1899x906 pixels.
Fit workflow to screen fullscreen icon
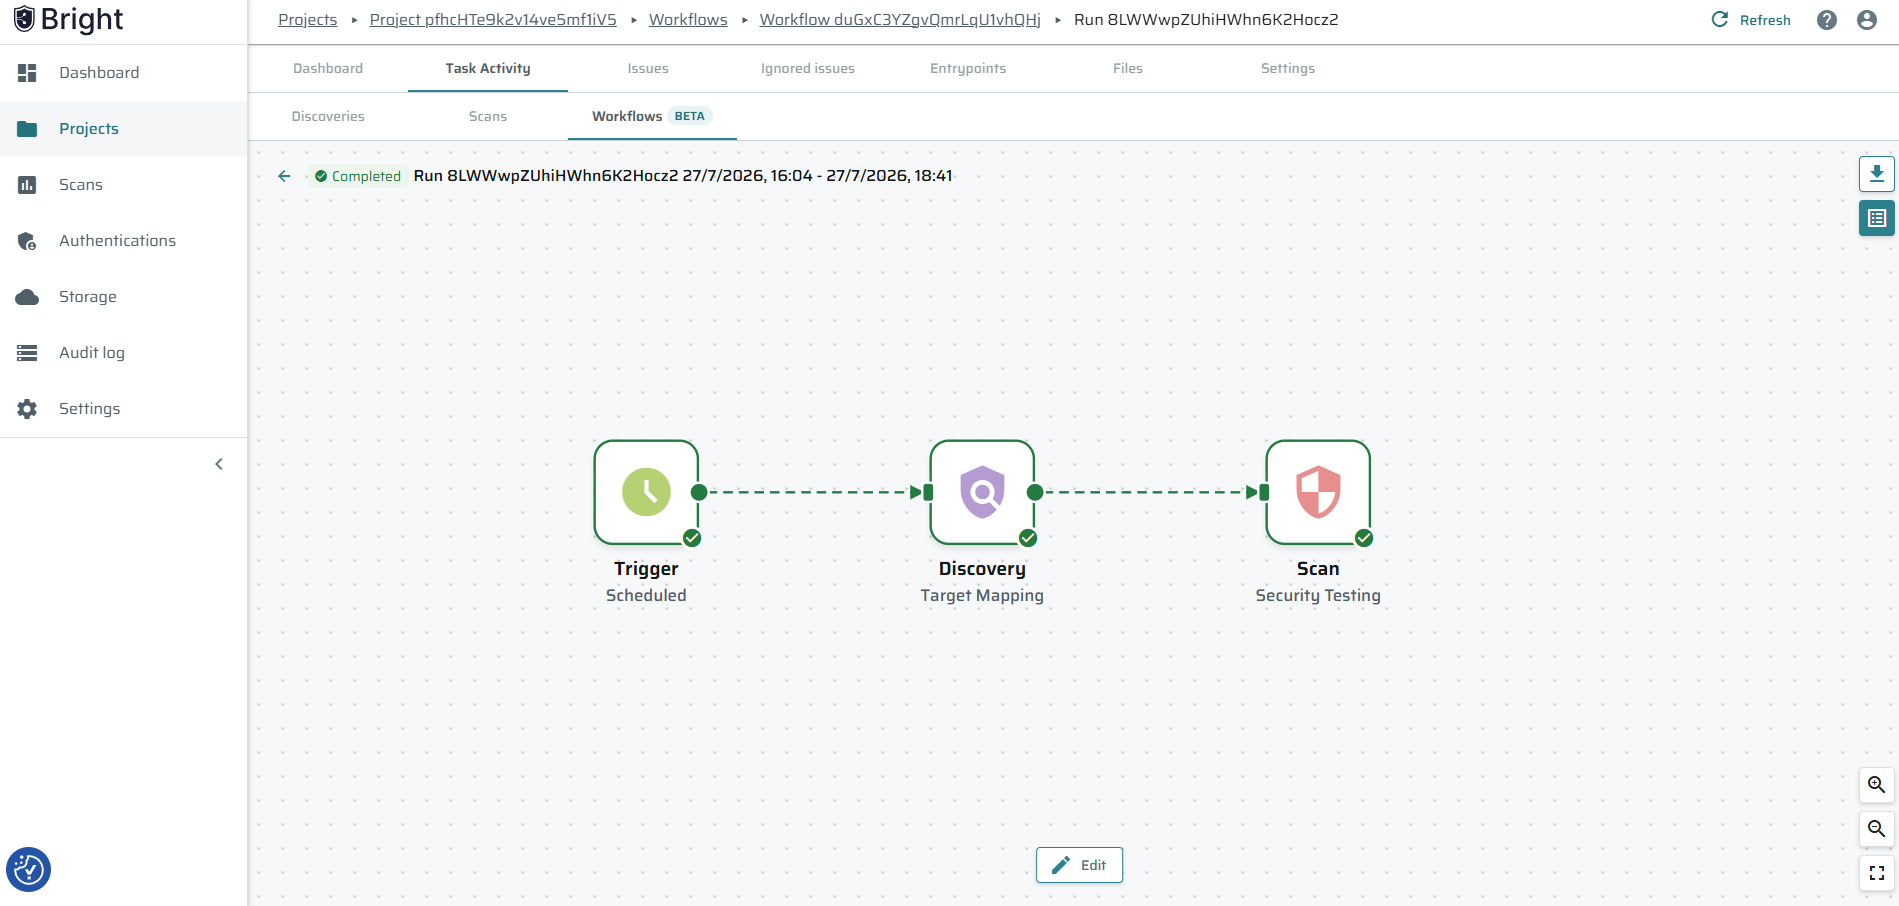(x=1877, y=873)
